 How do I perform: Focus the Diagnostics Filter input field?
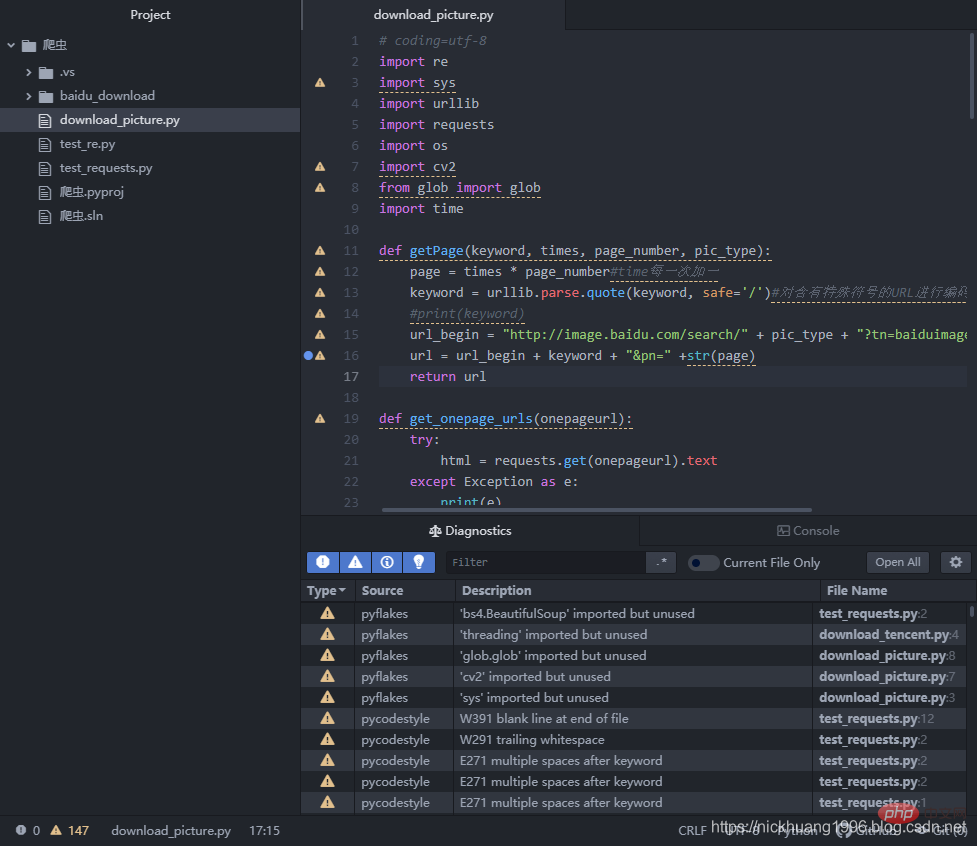[x=546, y=562]
